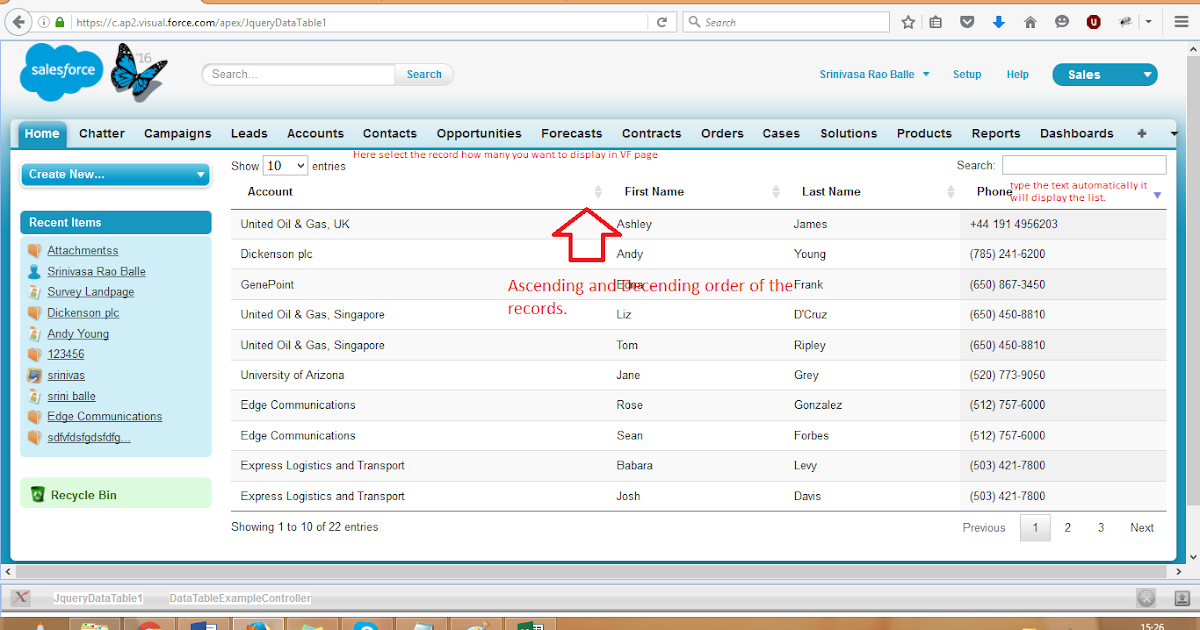Click the Salesforce Search button
The height and width of the screenshot is (630, 1200).
424,74
